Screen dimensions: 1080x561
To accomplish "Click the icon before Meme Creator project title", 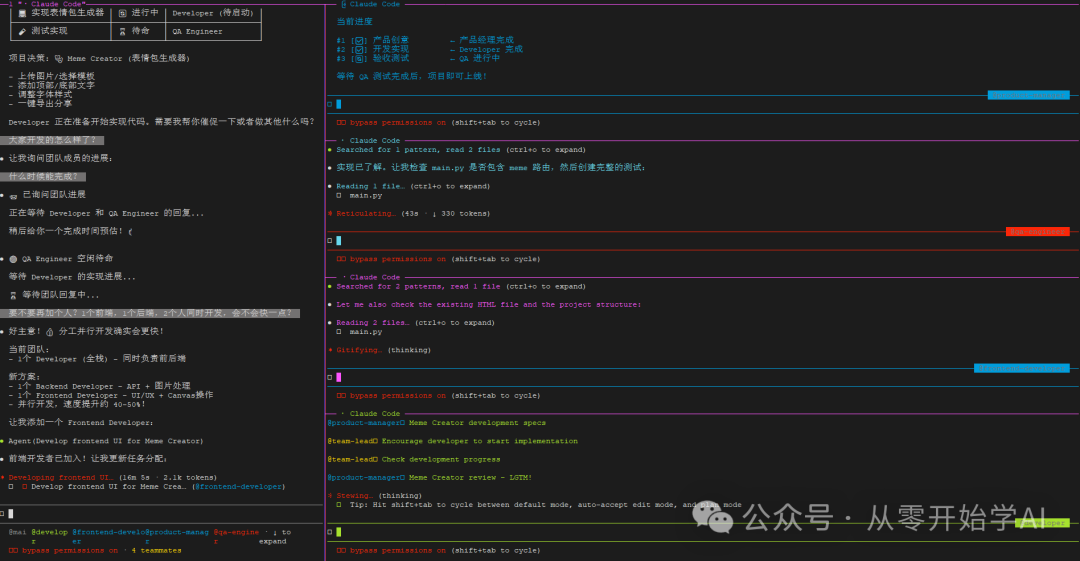I will coord(59,59).
